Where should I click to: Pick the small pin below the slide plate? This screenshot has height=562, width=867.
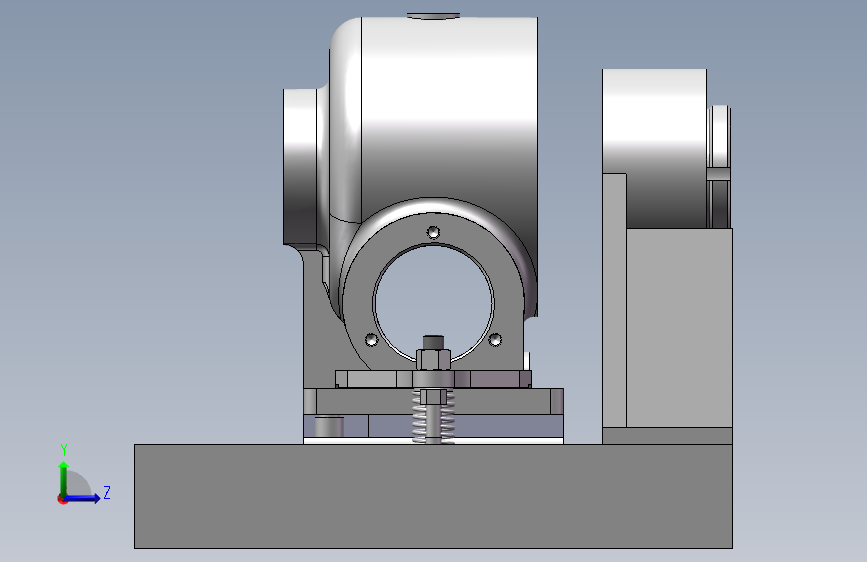pyautogui.click(x=329, y=426)
